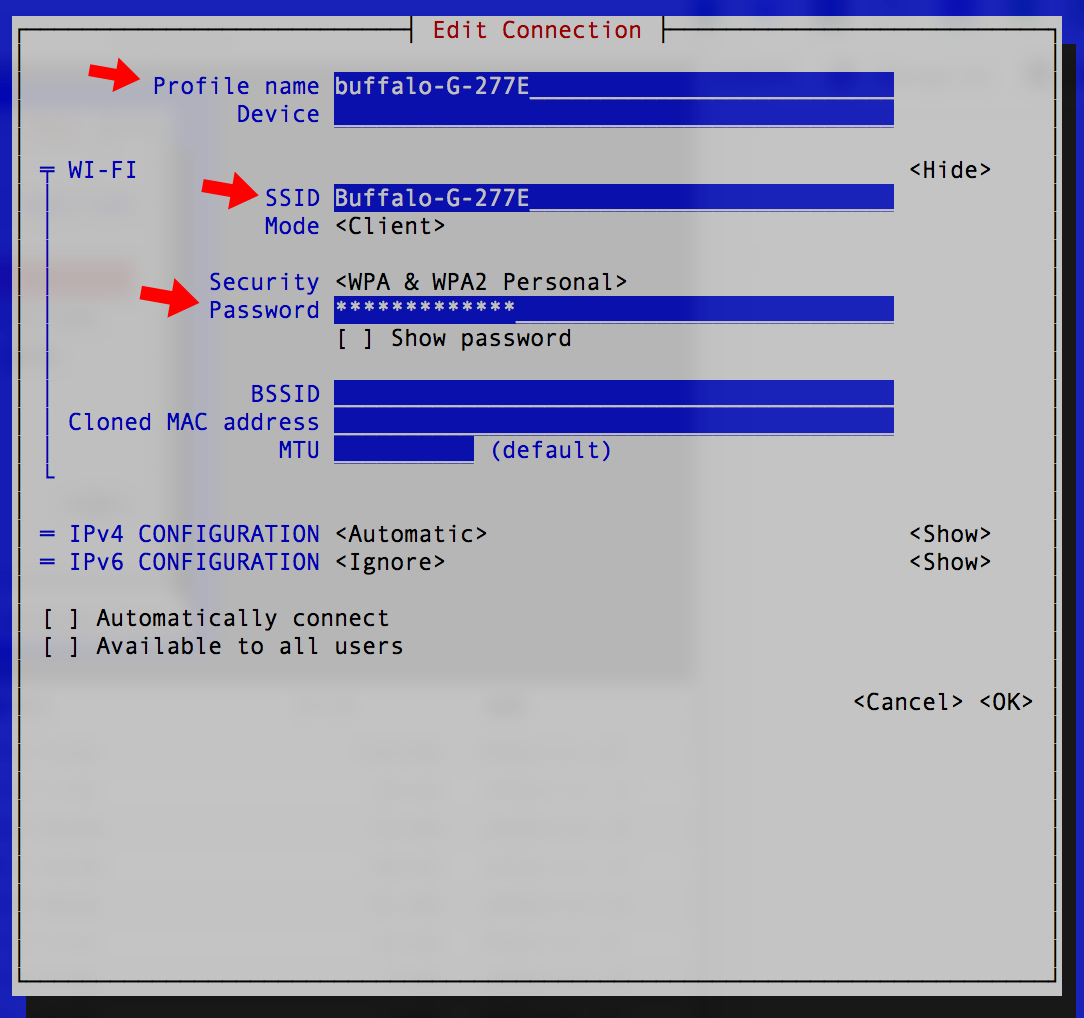Hide the WI-FI section

click(x=950, y=169)
